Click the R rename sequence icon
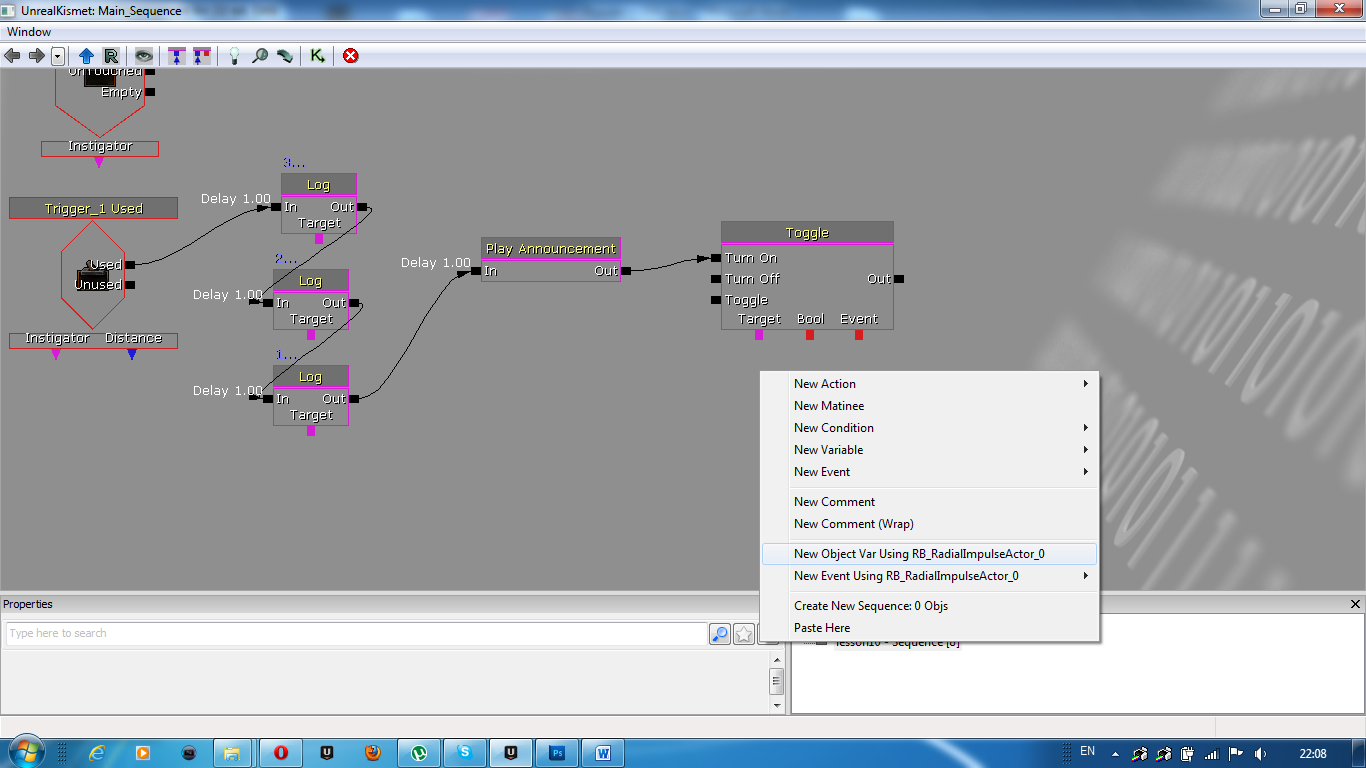Screen dimensions: 1366x768 pyautogui.click(x=110, y=56)
